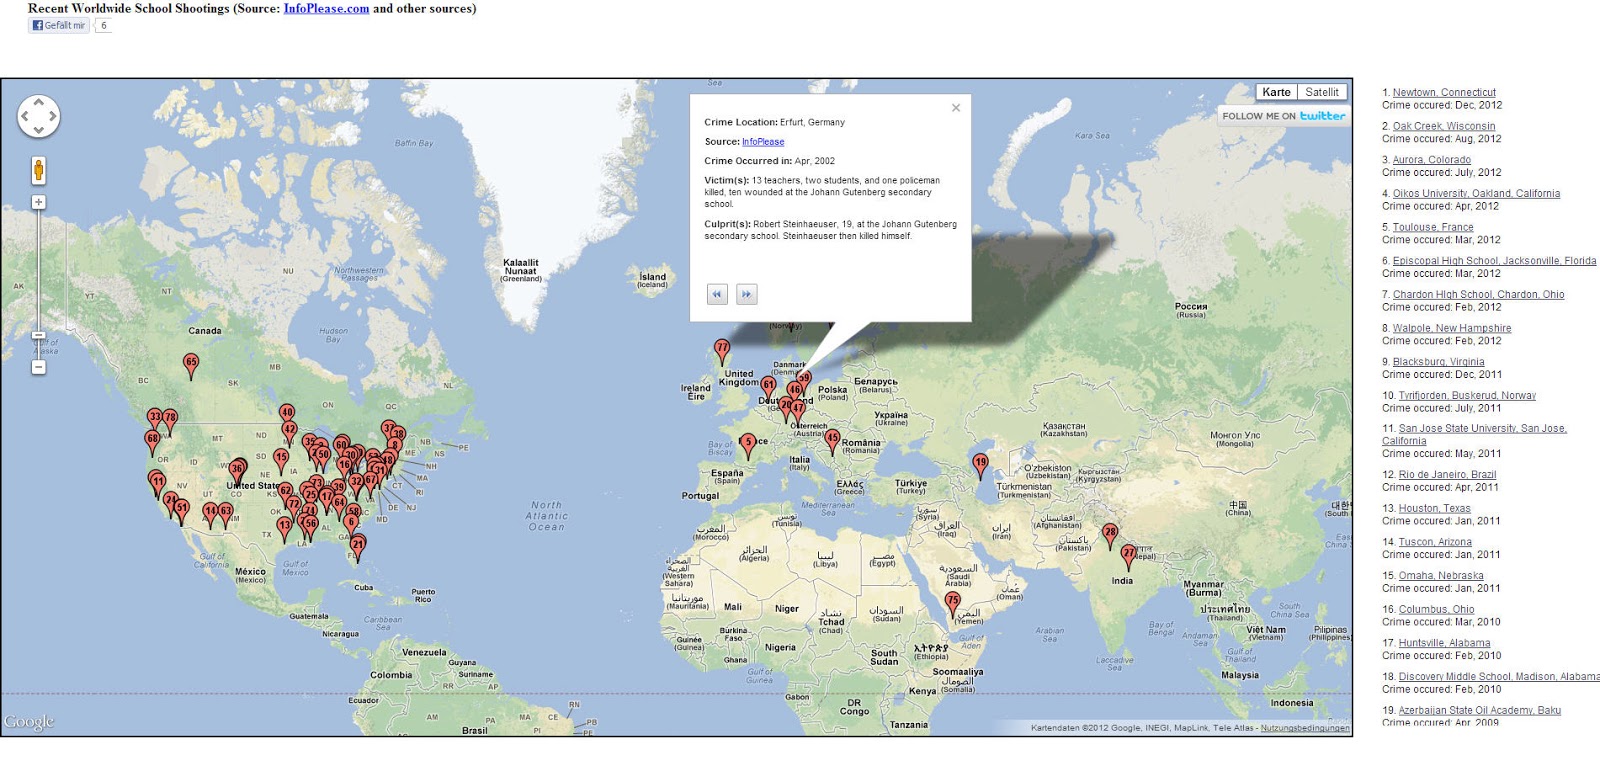Click the Follow Me on Twitter button
The image size is (1600, 766).
click(1283, 116)
